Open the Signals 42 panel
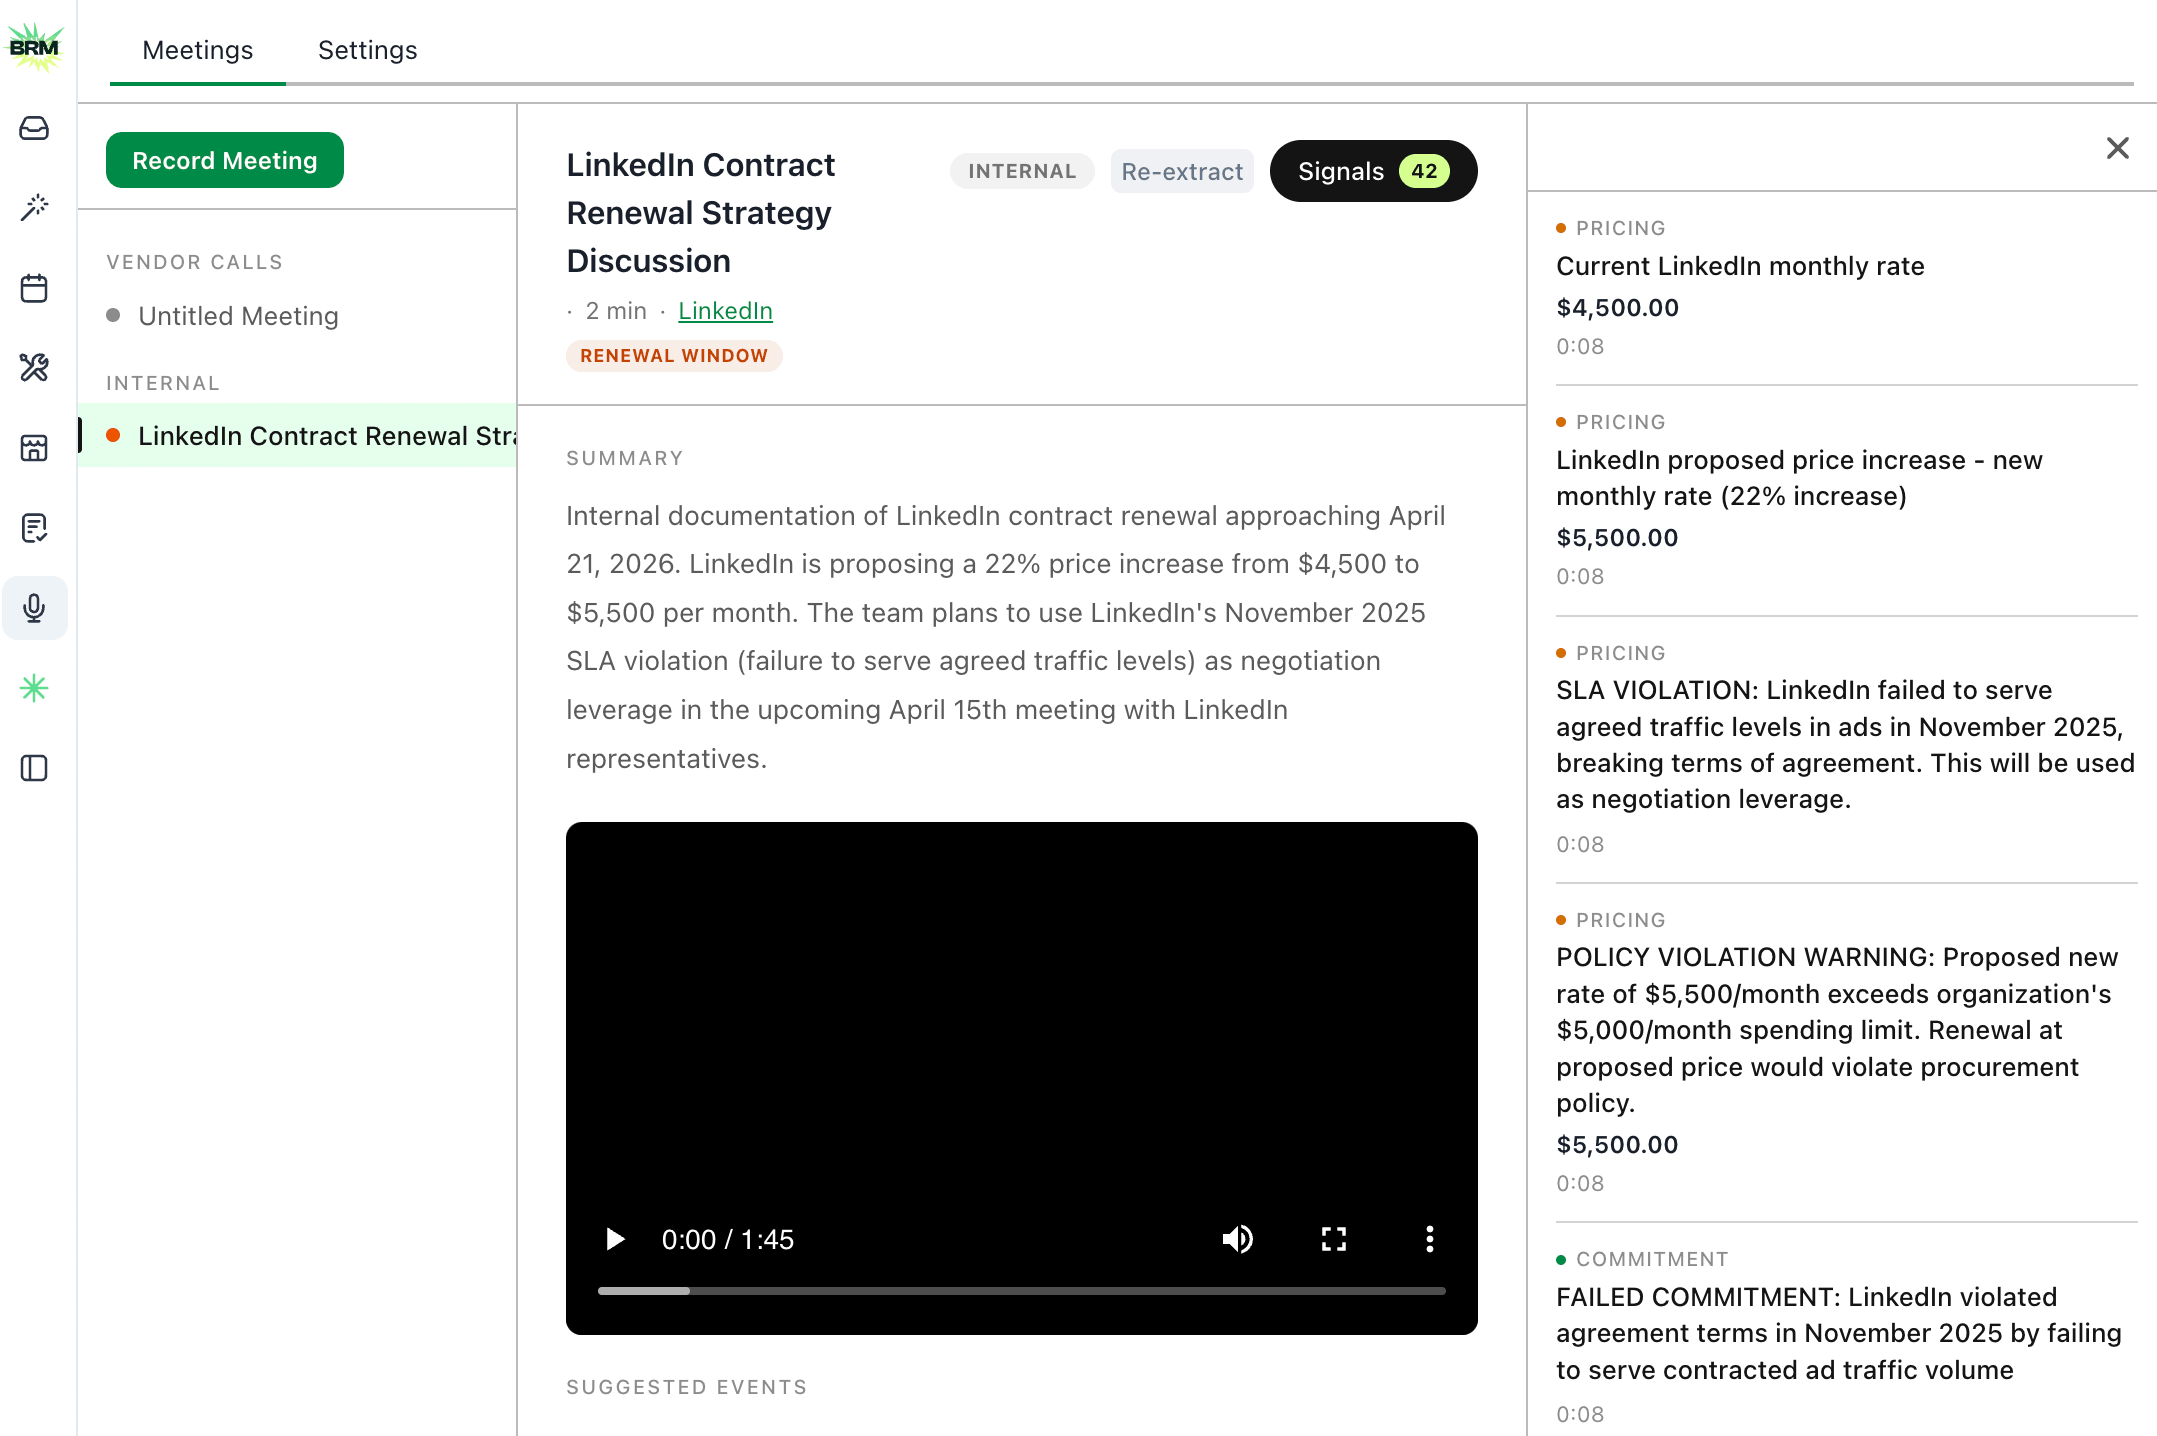 pos(1372,171)
